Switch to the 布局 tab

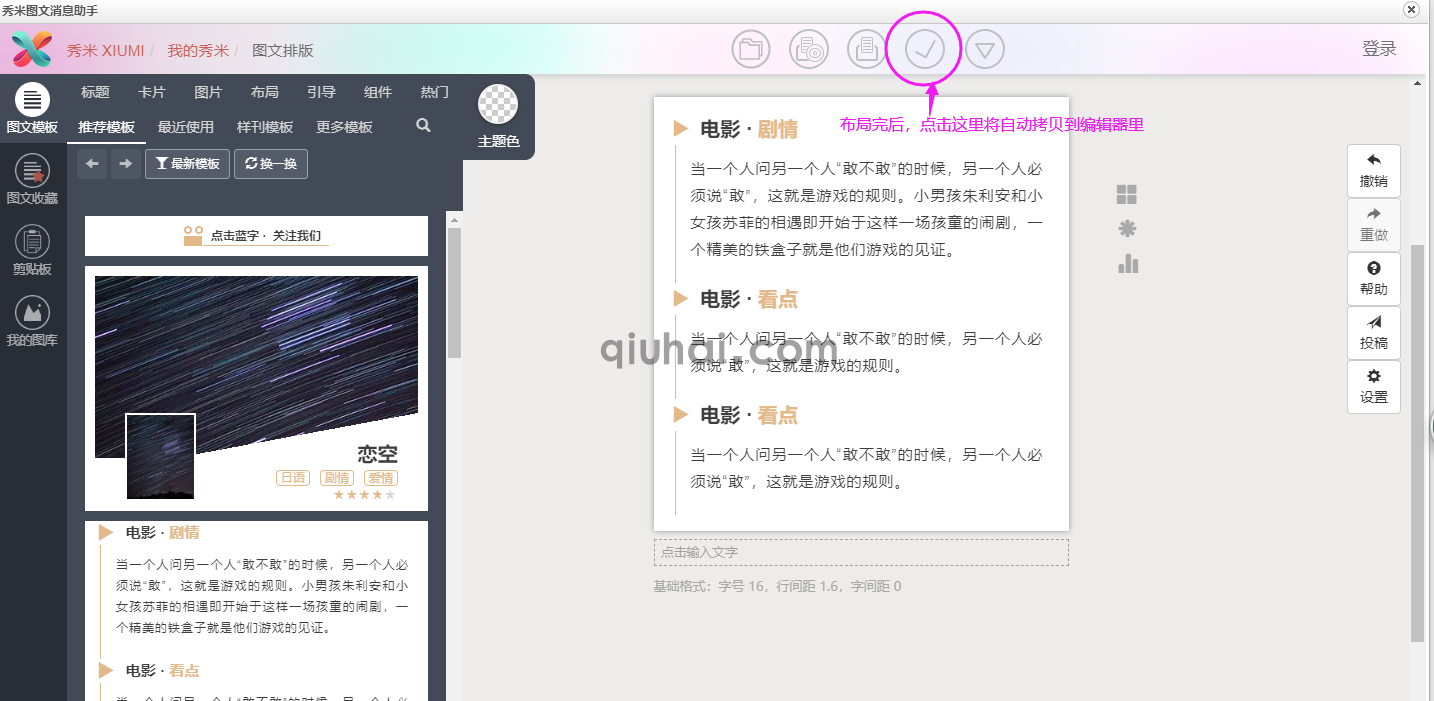pyautogui.click(x=264, y=91)
